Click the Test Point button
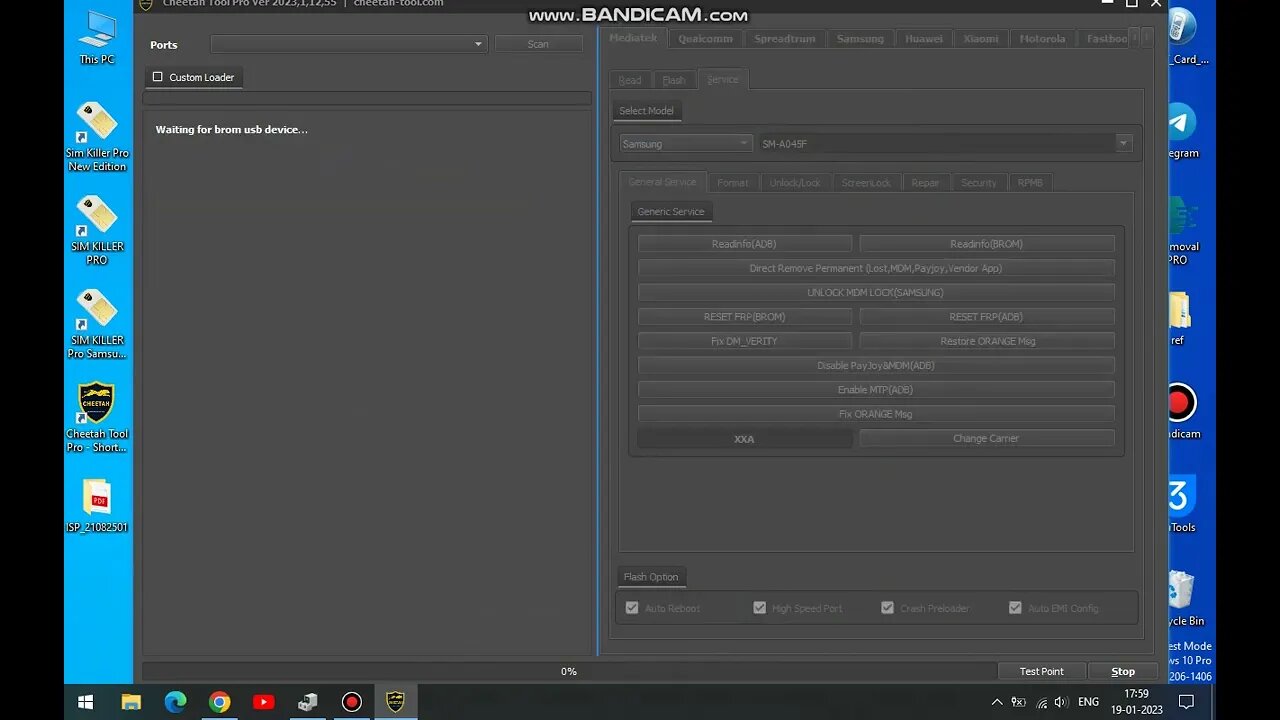This screenshot has width=1280, height=720. 1041,671
